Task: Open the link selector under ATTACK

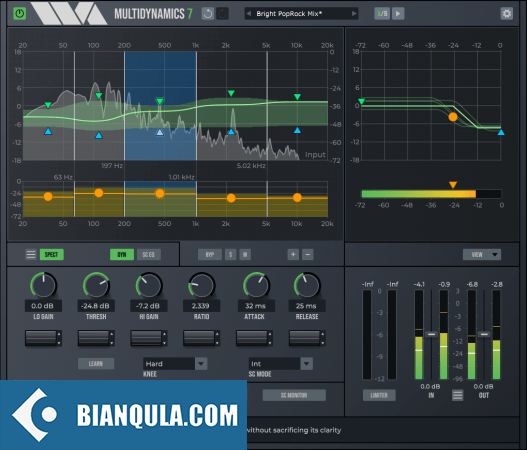Action: pyautogui.click(x=254, y=338)
